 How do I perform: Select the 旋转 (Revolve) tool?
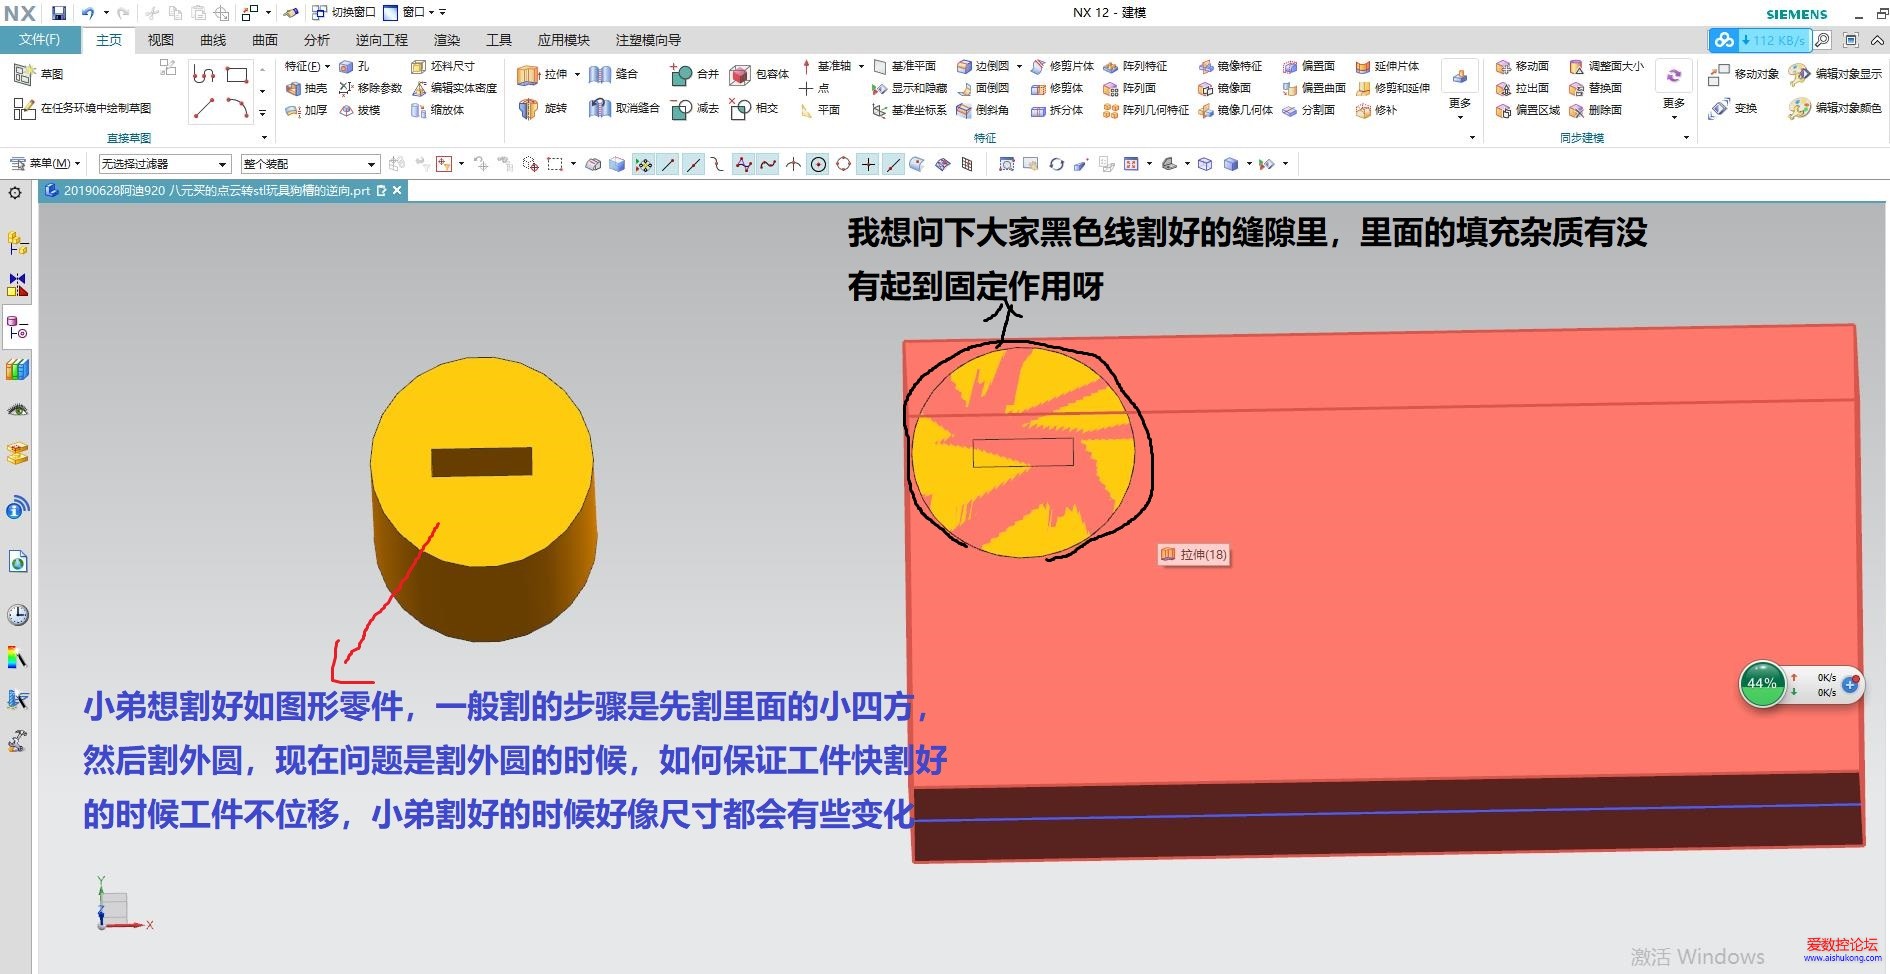click(528, 109)
